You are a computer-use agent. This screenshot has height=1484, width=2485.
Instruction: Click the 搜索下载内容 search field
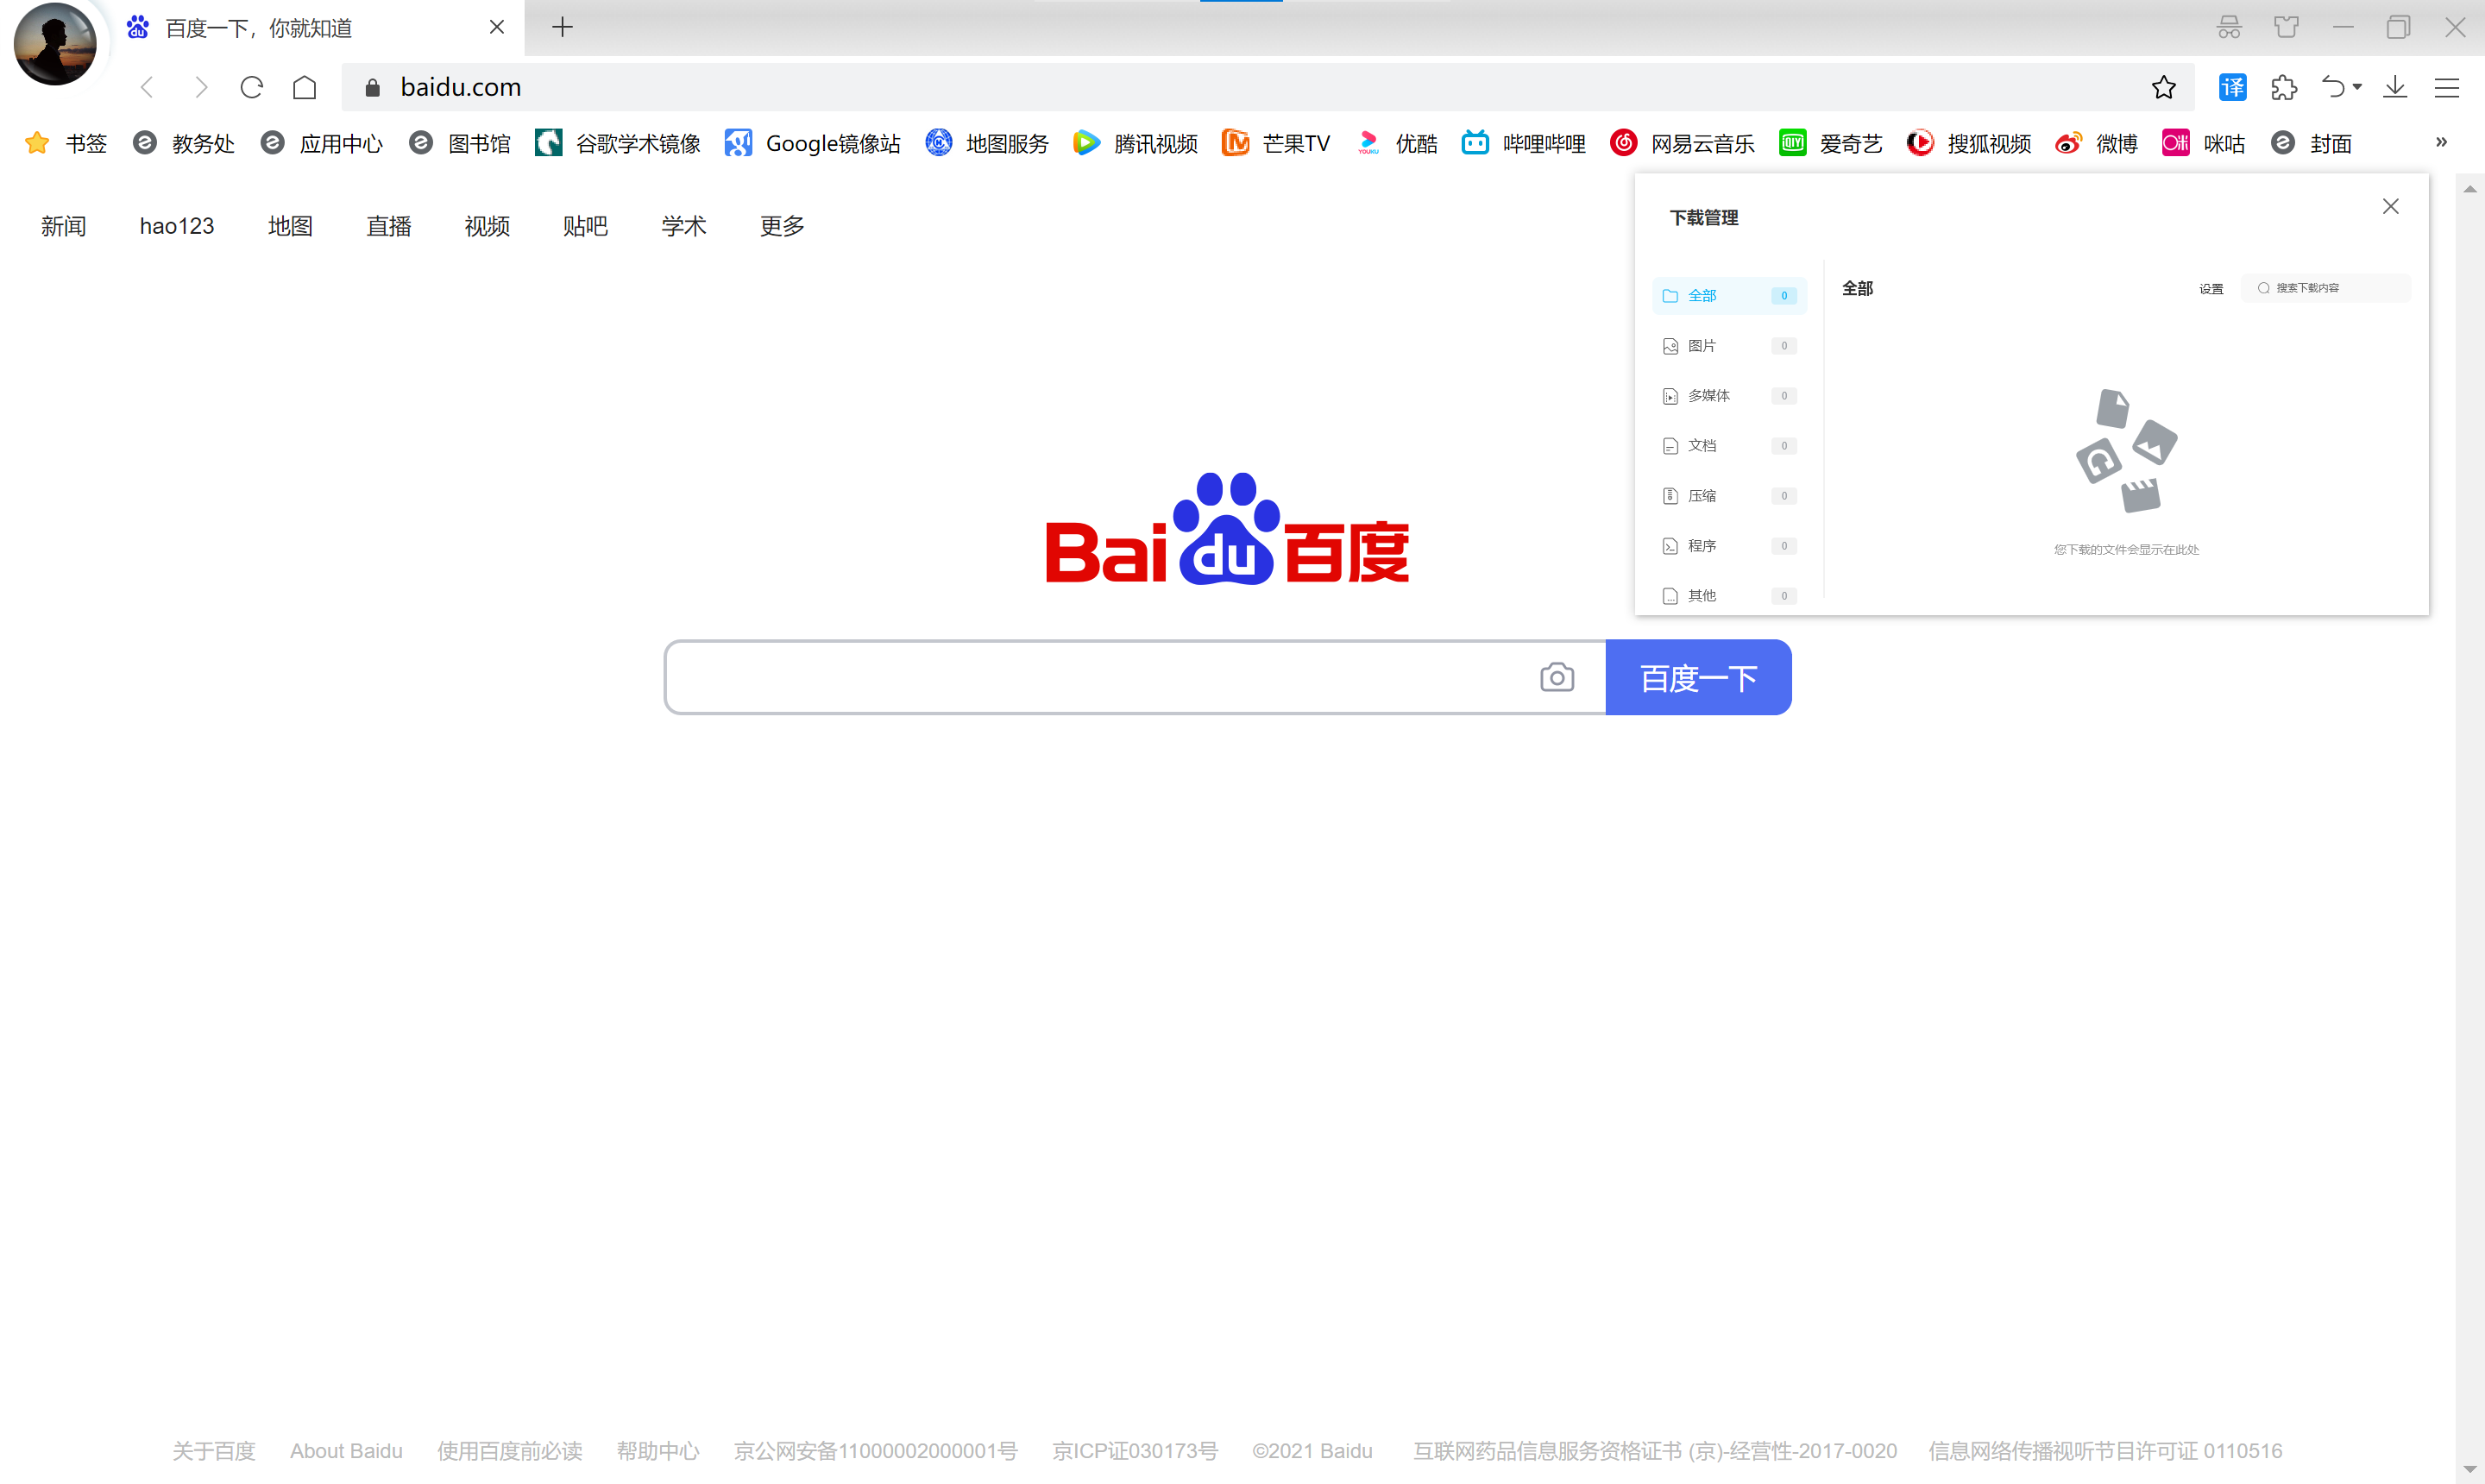click(x=2325, y=288)
